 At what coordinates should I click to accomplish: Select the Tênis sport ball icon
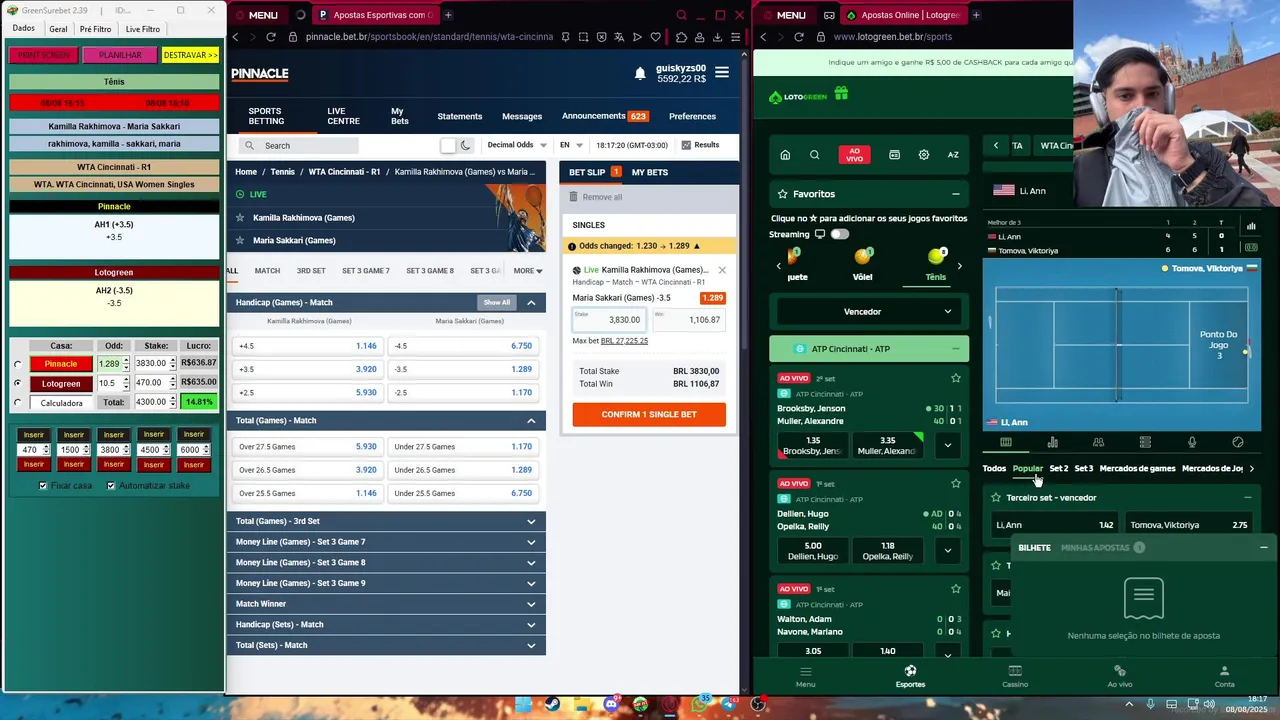tap(936, 257)
